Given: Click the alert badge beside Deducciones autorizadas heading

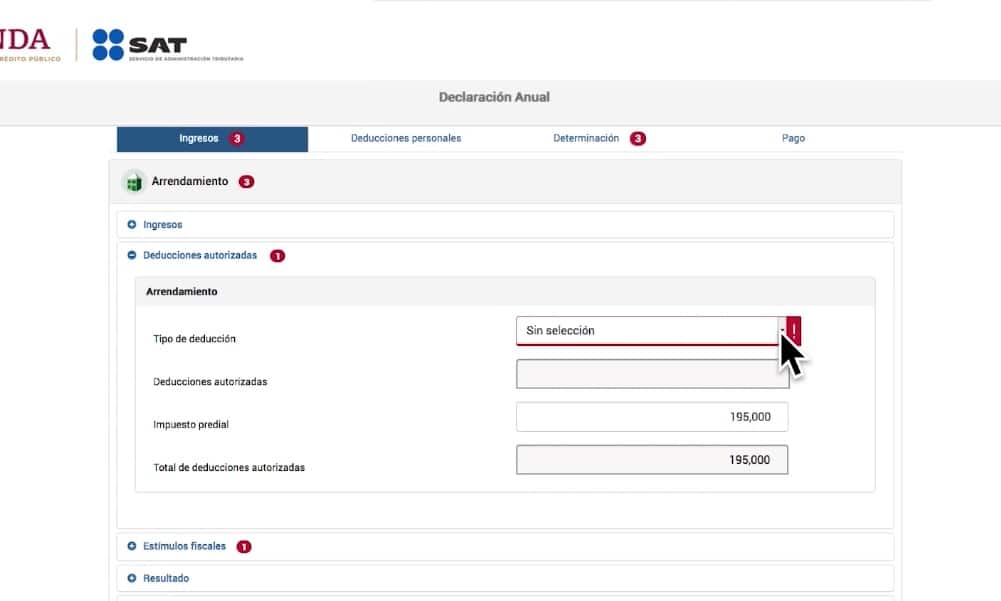Looking at the screenshot, I should tap(277, 256).
